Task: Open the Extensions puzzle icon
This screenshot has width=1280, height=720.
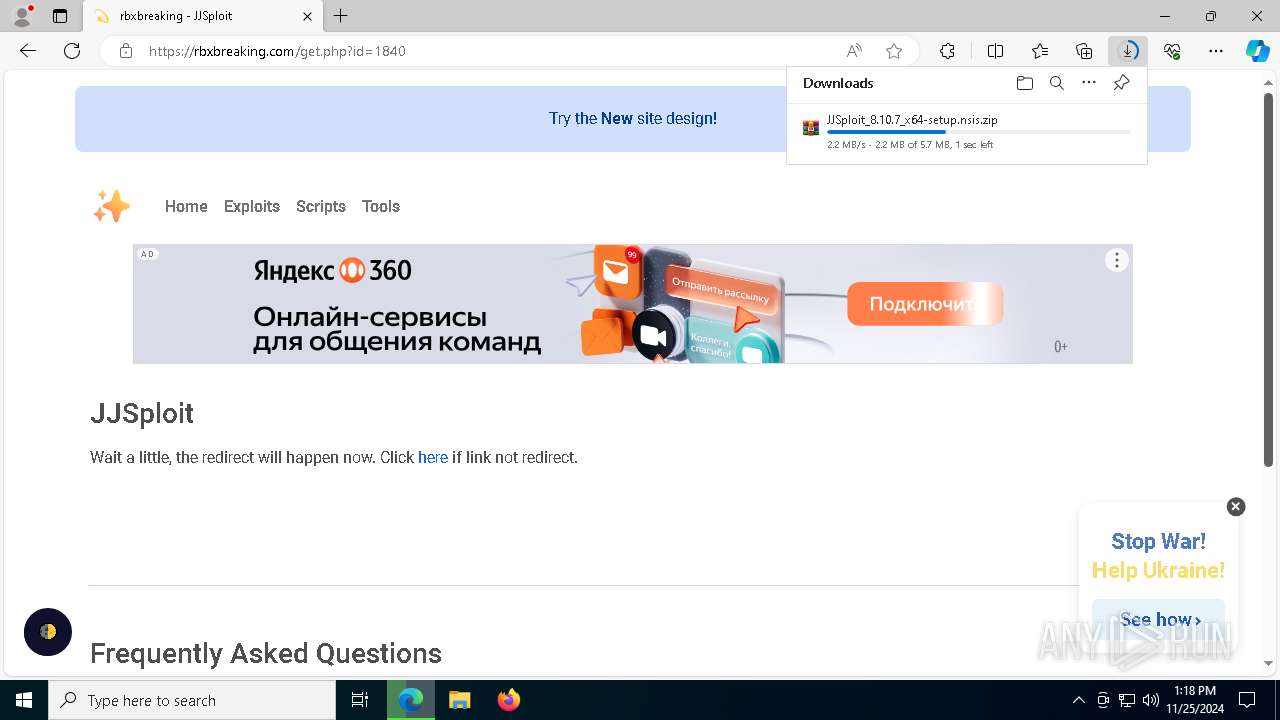Action: pyautogui.click(x=947, y=51)
